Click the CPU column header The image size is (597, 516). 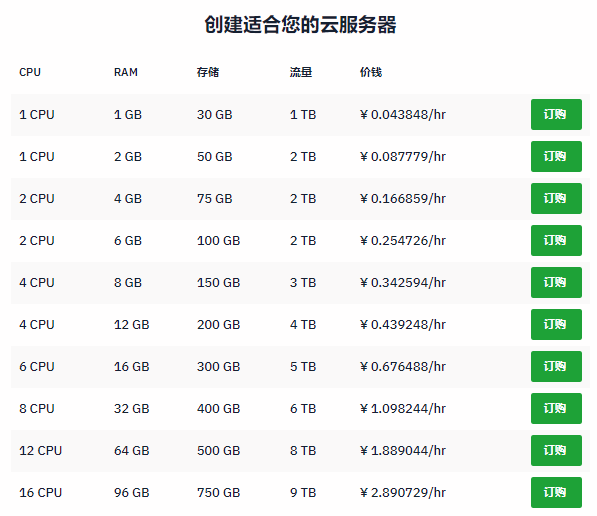tap(30, 72)
